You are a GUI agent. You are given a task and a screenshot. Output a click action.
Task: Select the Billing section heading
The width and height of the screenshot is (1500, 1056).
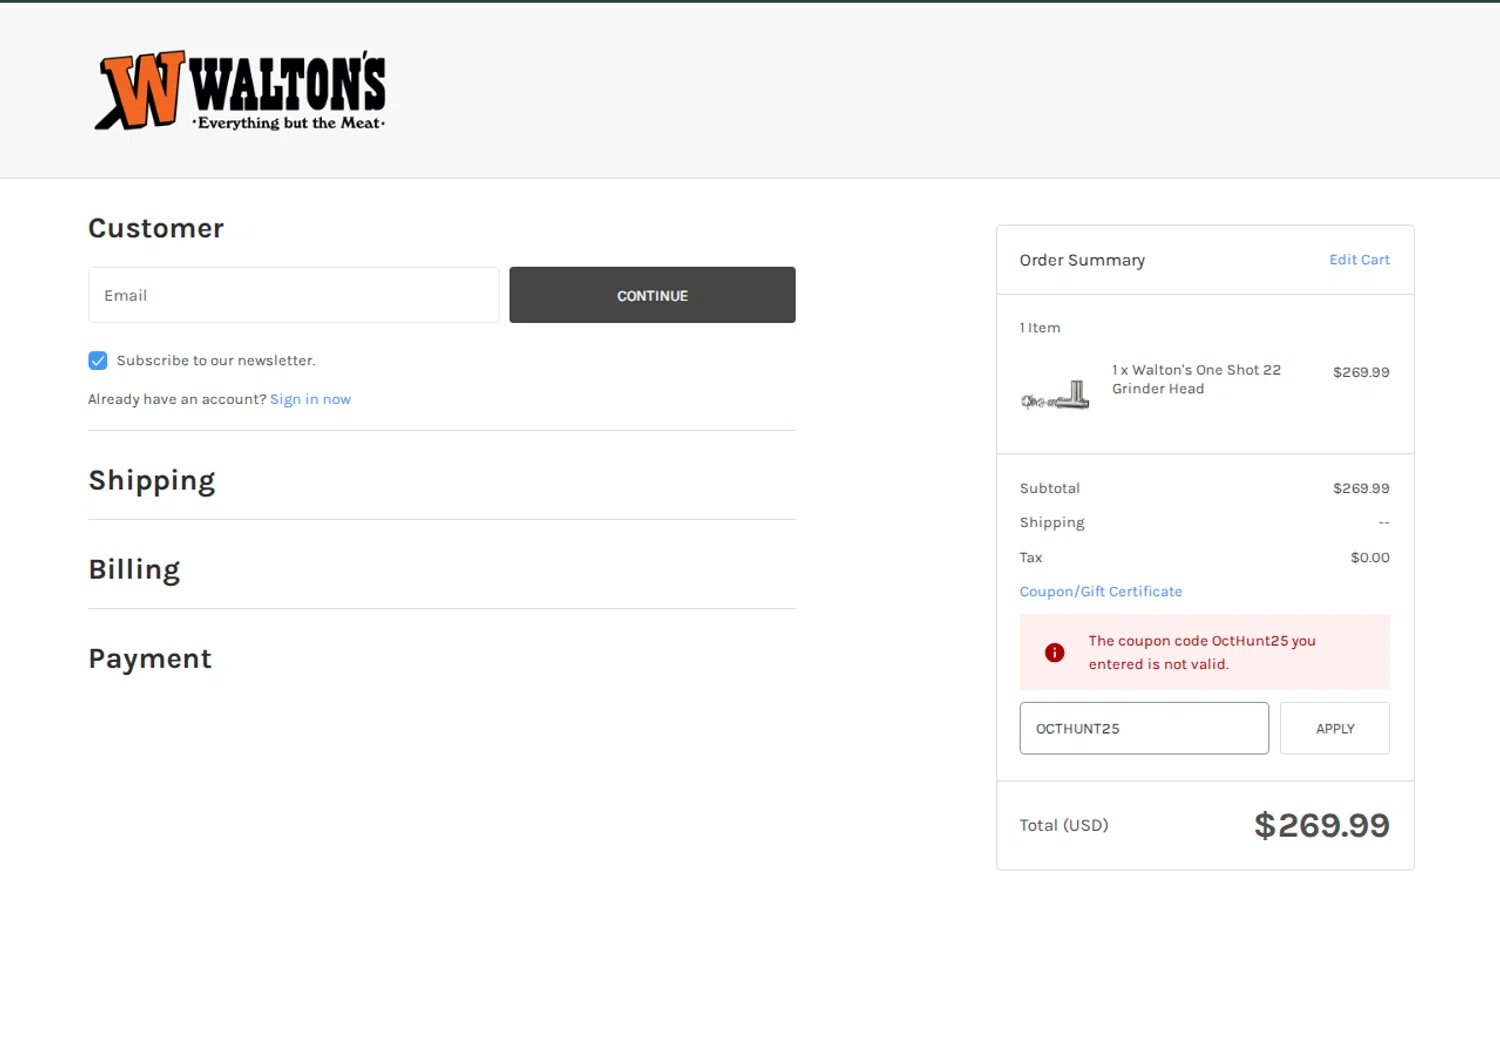[x=134, y=570]
